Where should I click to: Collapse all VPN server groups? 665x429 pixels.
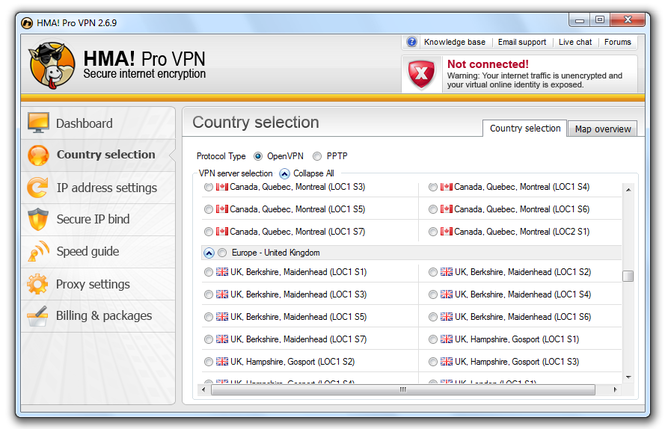coord(285,173)
